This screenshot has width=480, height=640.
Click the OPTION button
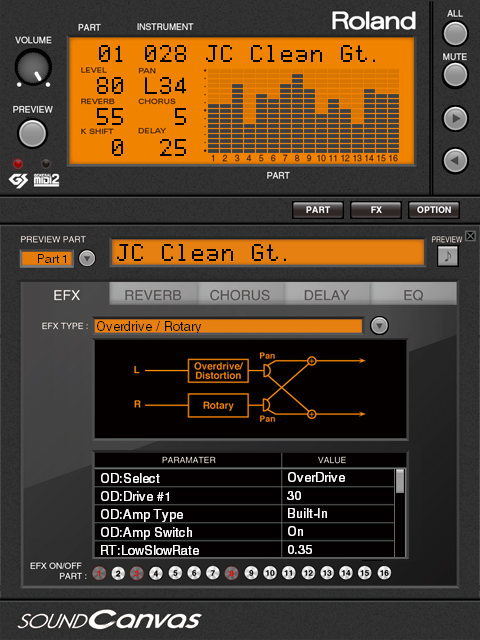point(434,210)
